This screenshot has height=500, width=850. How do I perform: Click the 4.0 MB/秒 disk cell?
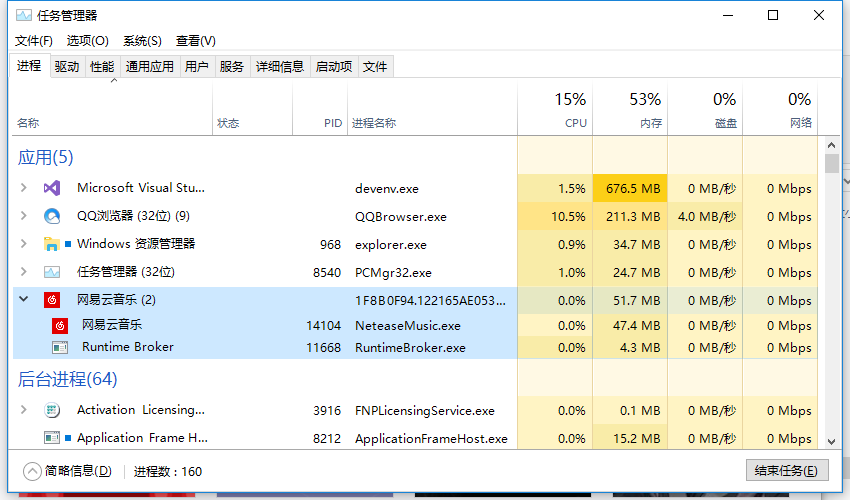point(705,216)
